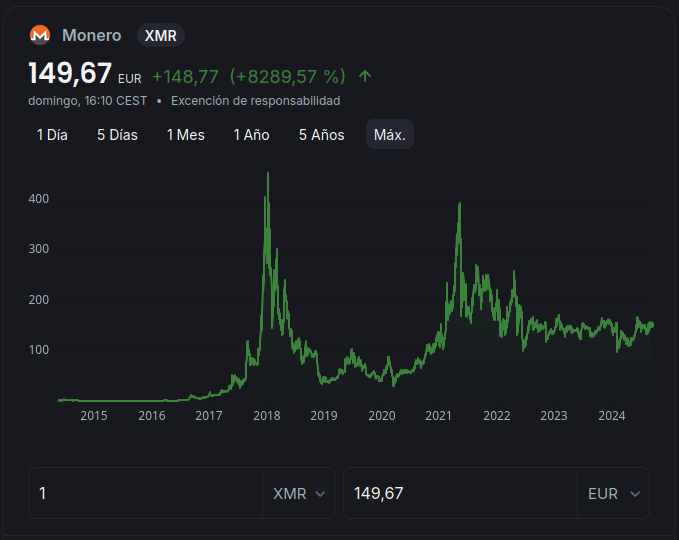Select the 1 Año time range
Viewport: 679px width, 540px height.
click(251, 135)
